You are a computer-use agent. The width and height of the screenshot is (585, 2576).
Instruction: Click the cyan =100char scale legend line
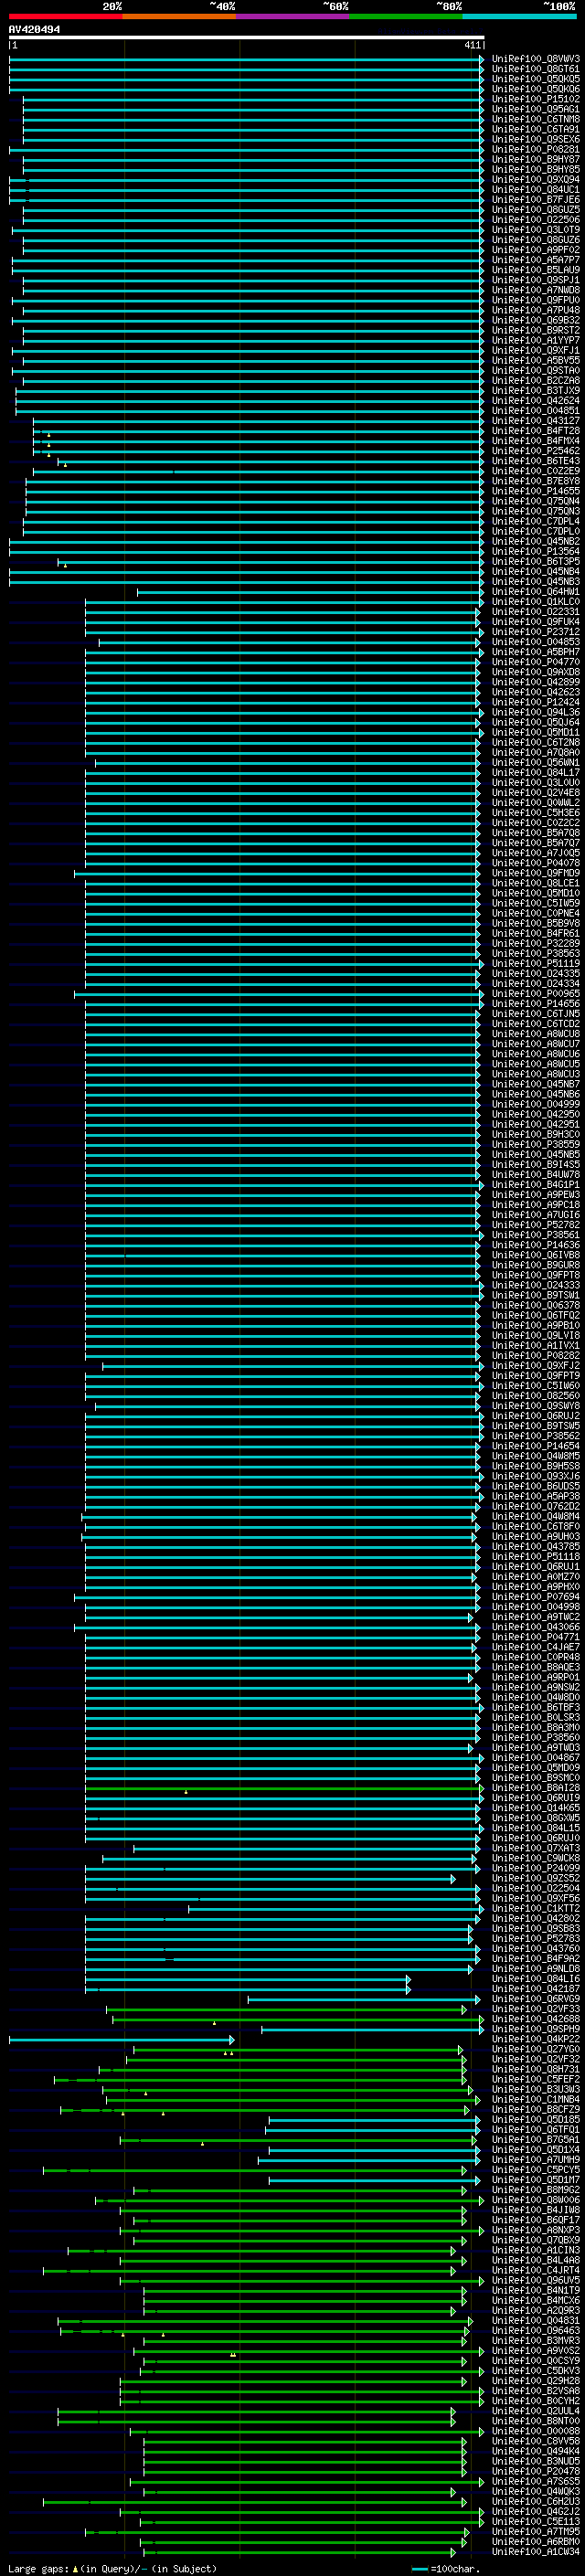(420, 2569)
